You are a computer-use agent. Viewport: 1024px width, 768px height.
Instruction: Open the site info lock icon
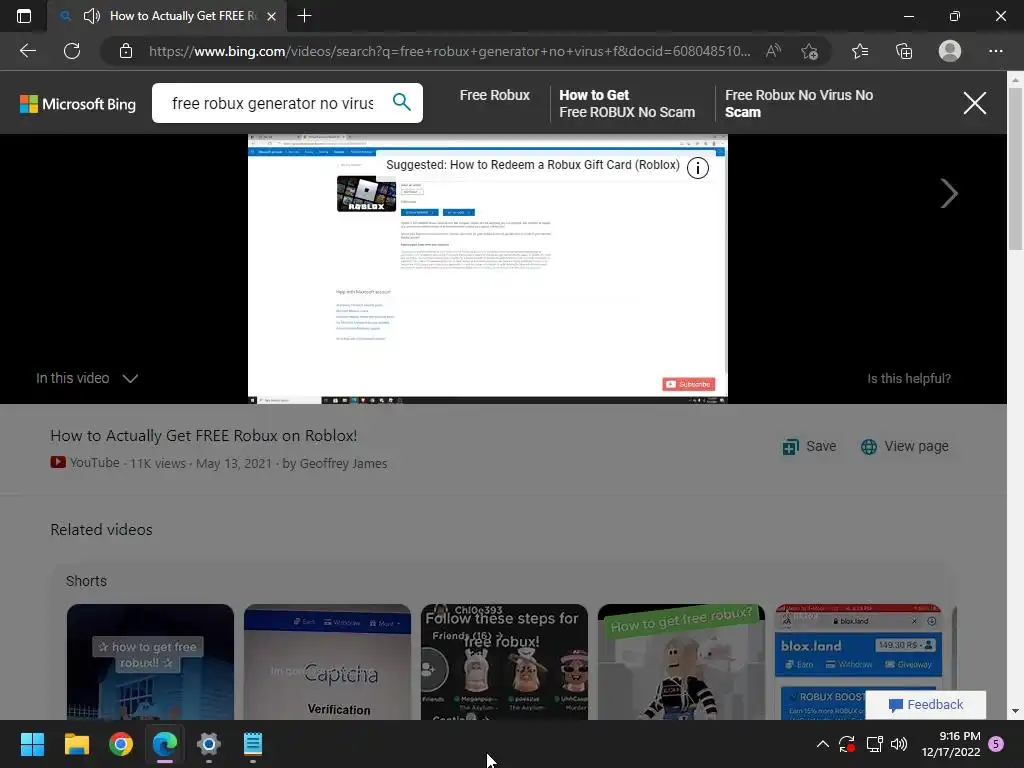point(126,51)
